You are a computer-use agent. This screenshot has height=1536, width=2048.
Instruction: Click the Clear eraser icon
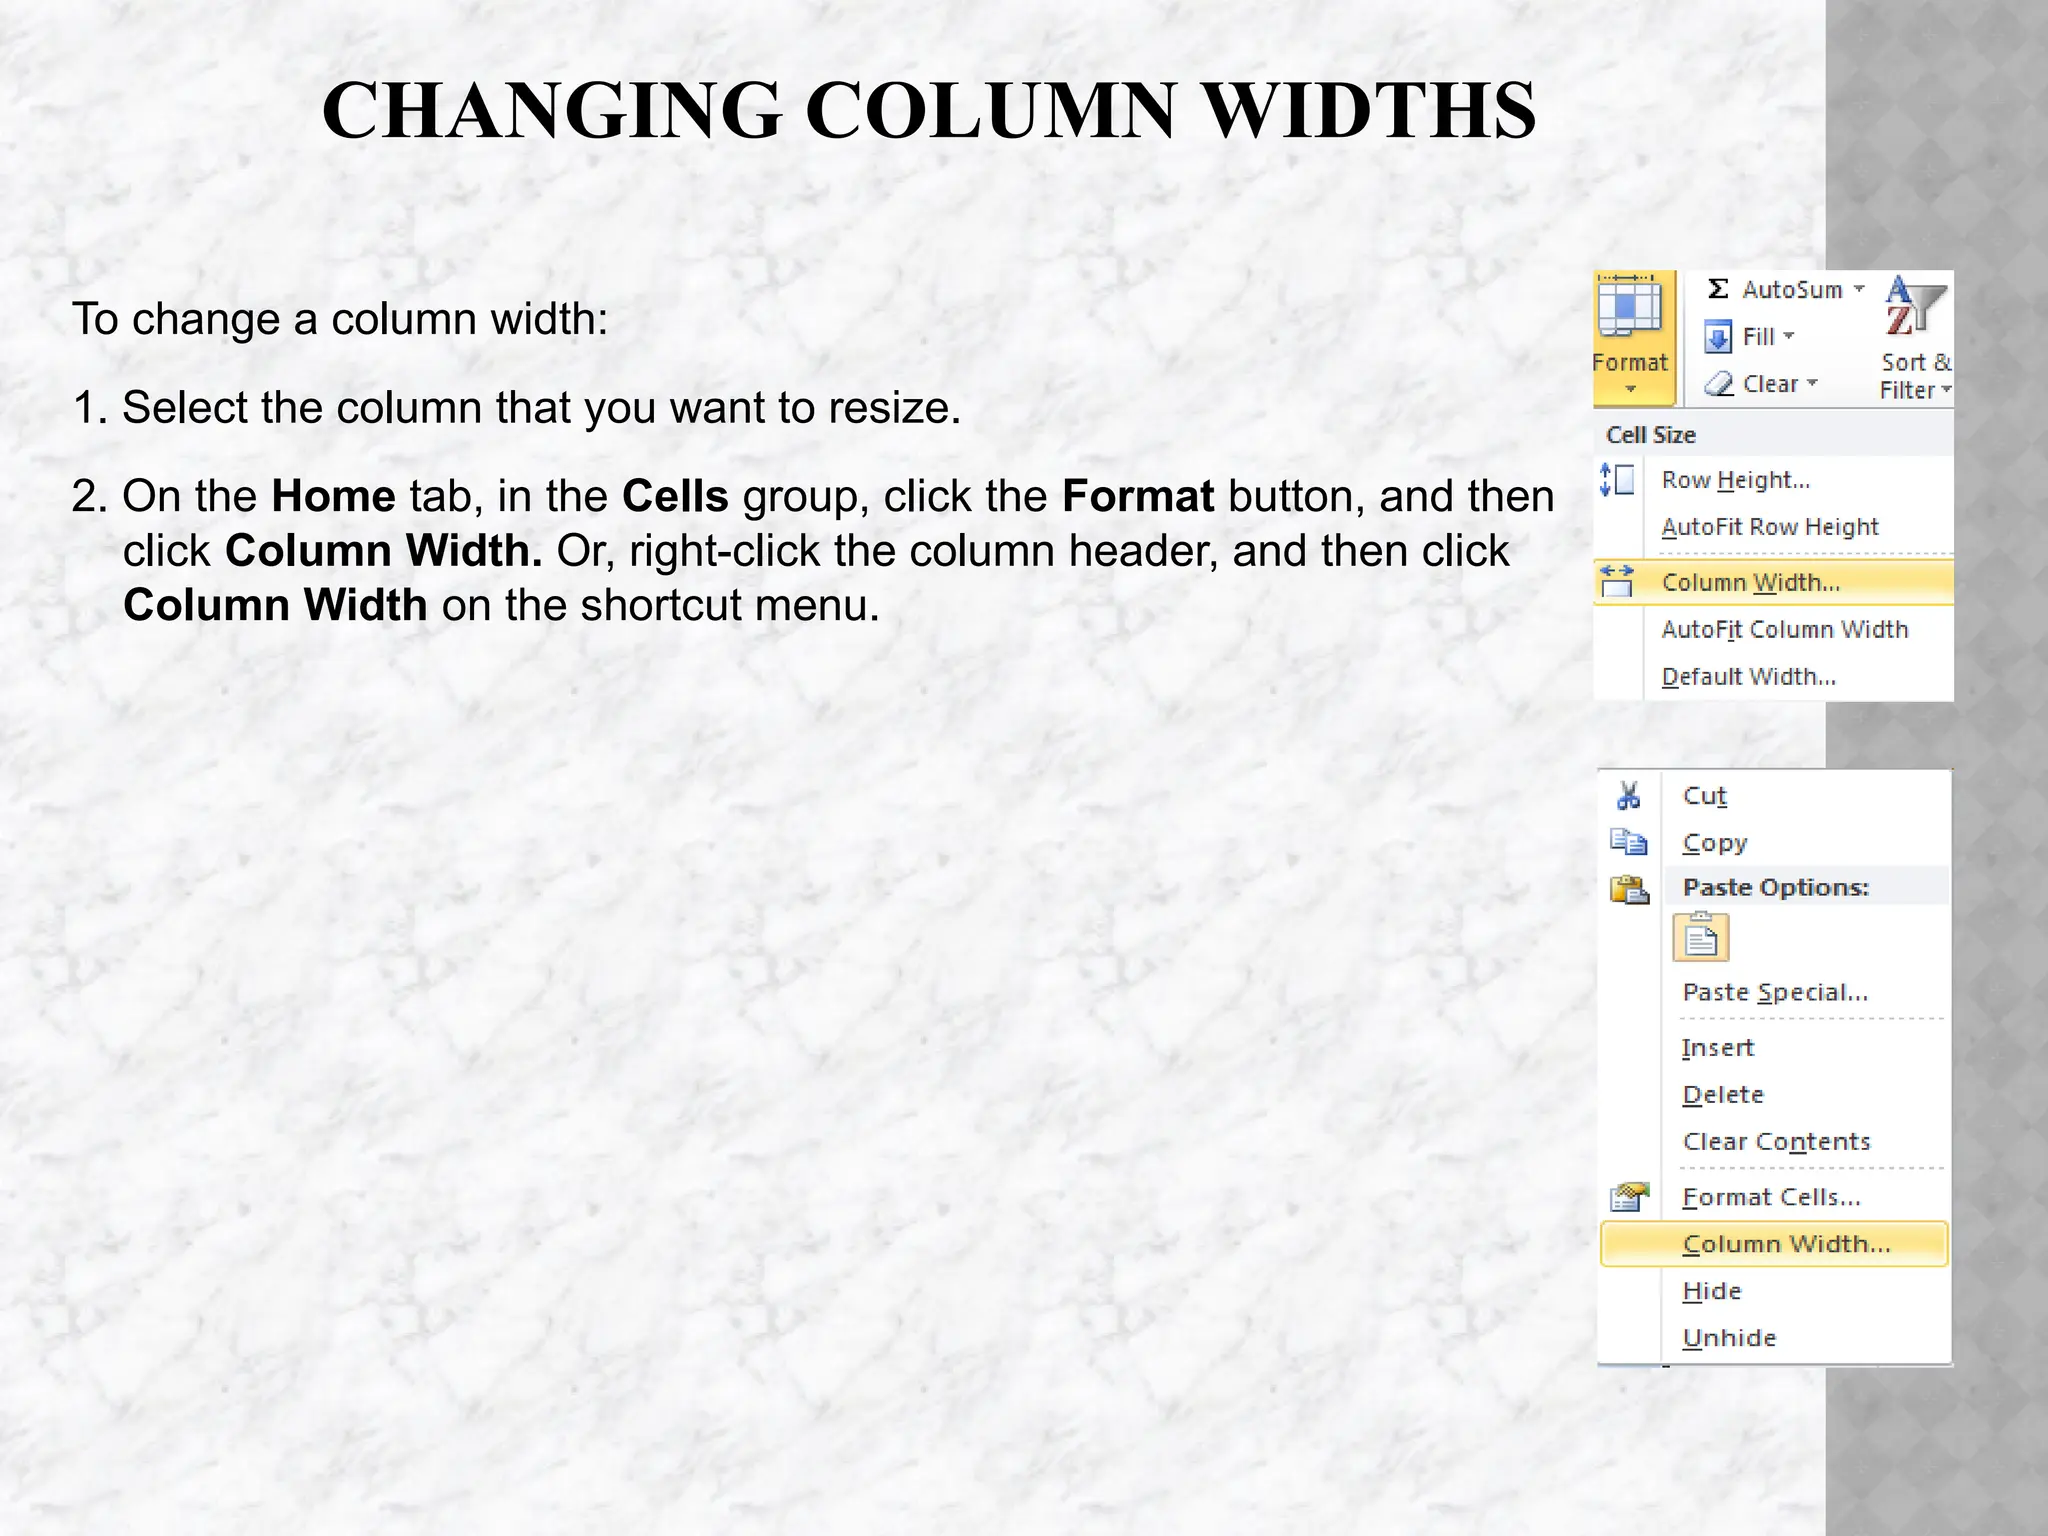click(1718, 384)
